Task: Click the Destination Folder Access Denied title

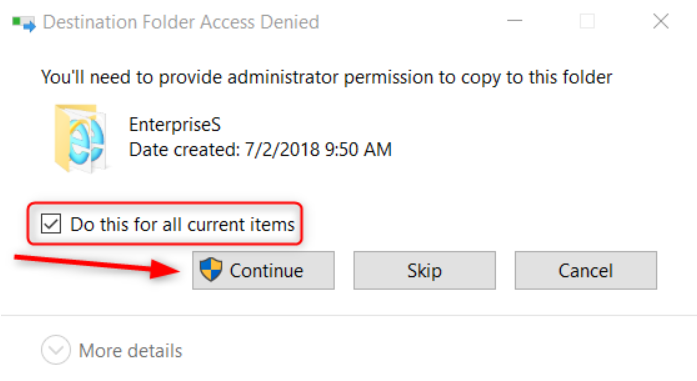Action: [x=181, y=22]
